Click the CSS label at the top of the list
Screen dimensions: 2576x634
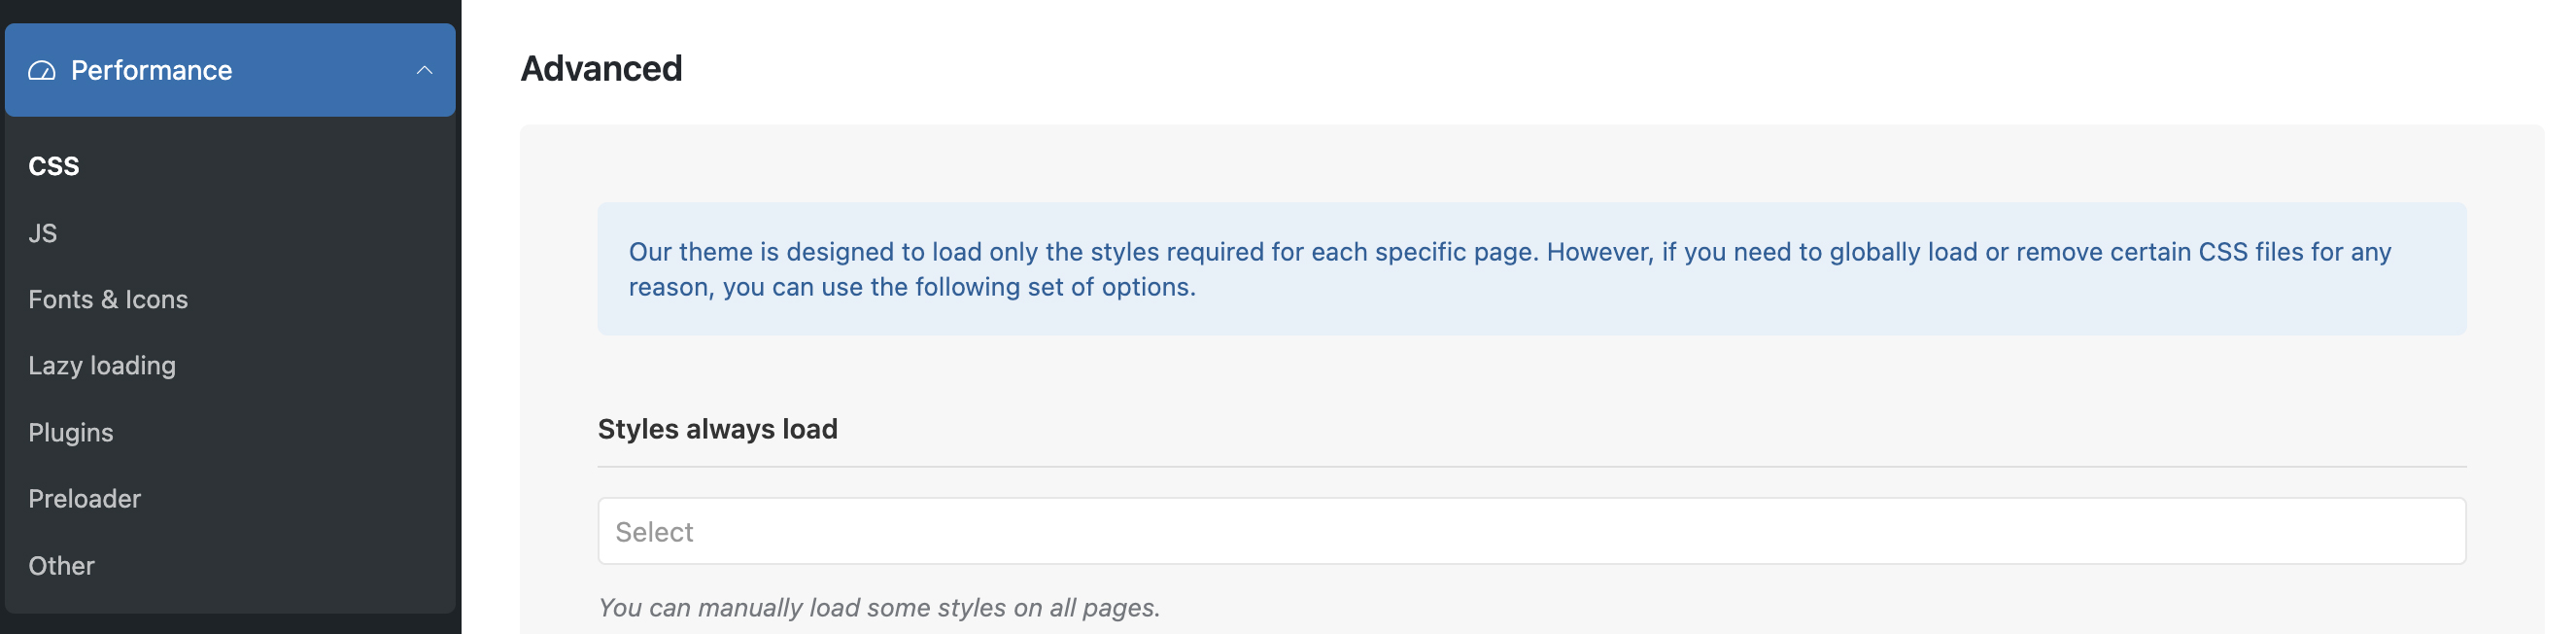tap(53, 166)
